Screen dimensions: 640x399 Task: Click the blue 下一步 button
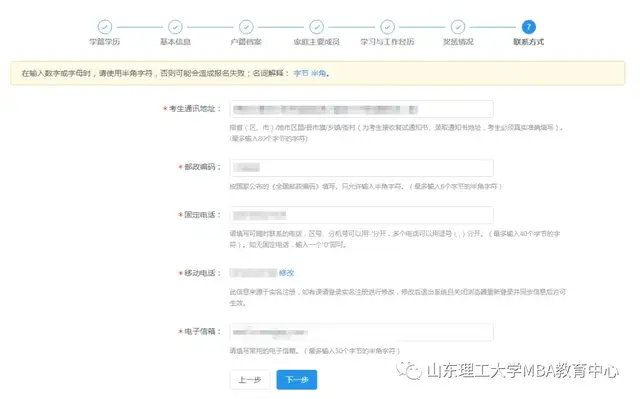tap(297, 380)
